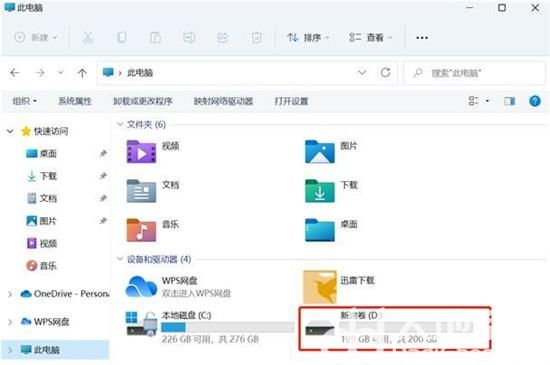Open the 组织 menu

click(25, 101)
